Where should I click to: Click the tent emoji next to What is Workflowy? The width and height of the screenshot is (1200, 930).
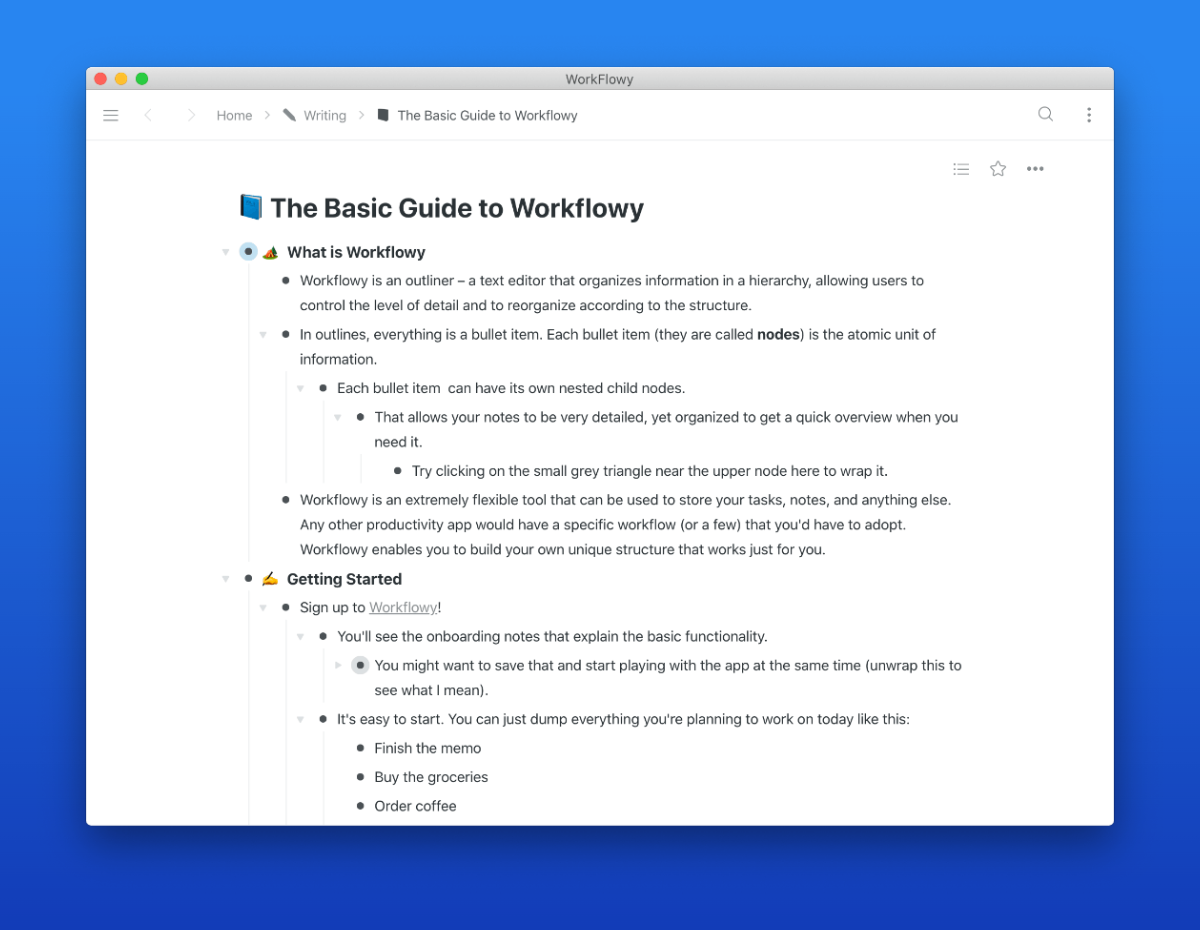270,253
